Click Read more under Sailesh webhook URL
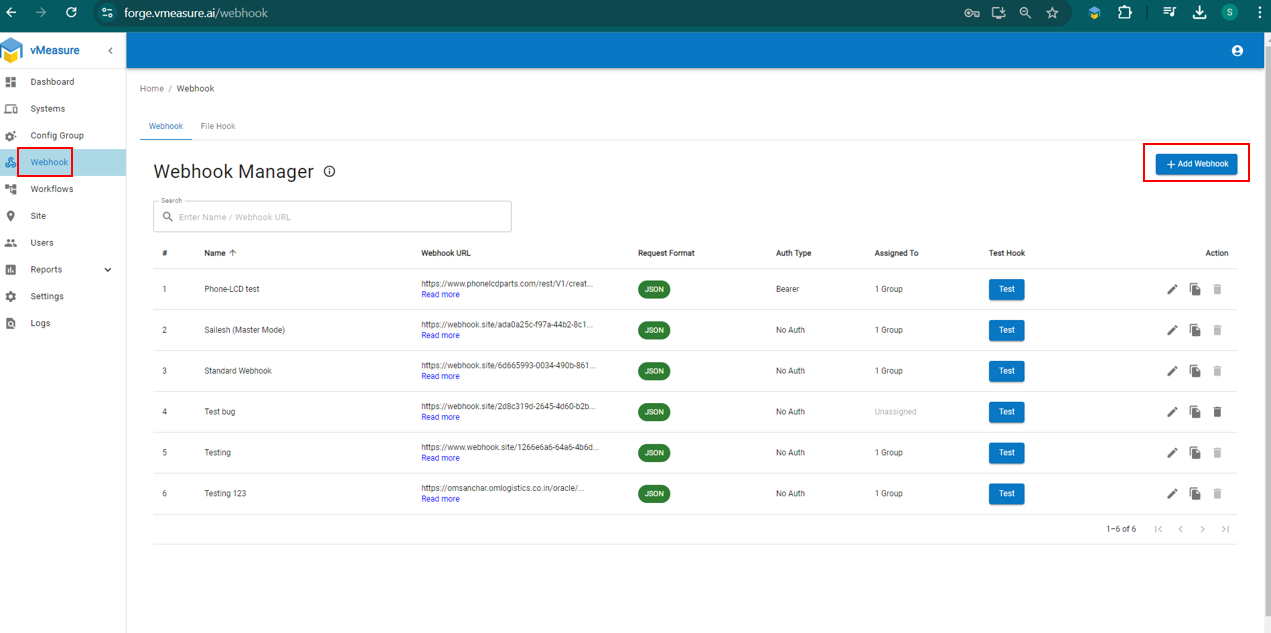This screenshot has width=1271, height=633. pyautogui.click(x=440, y=336)
